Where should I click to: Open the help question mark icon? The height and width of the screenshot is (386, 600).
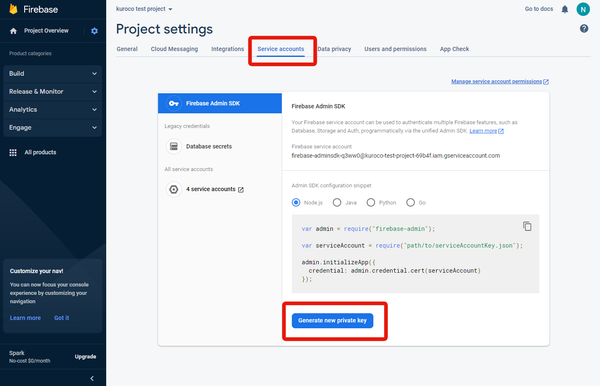point(584,29)
